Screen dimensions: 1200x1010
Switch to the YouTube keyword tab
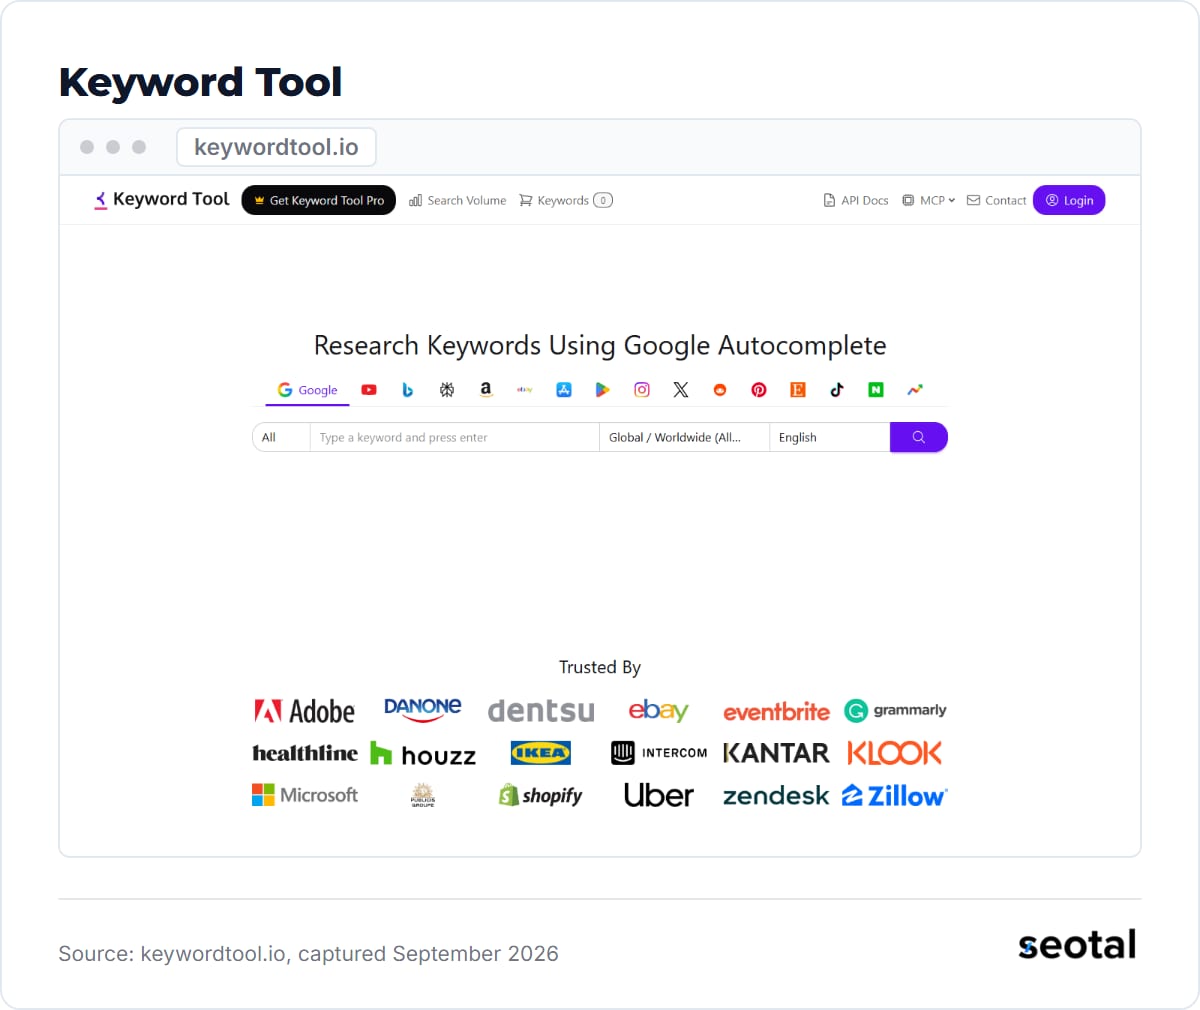[369, 390]
